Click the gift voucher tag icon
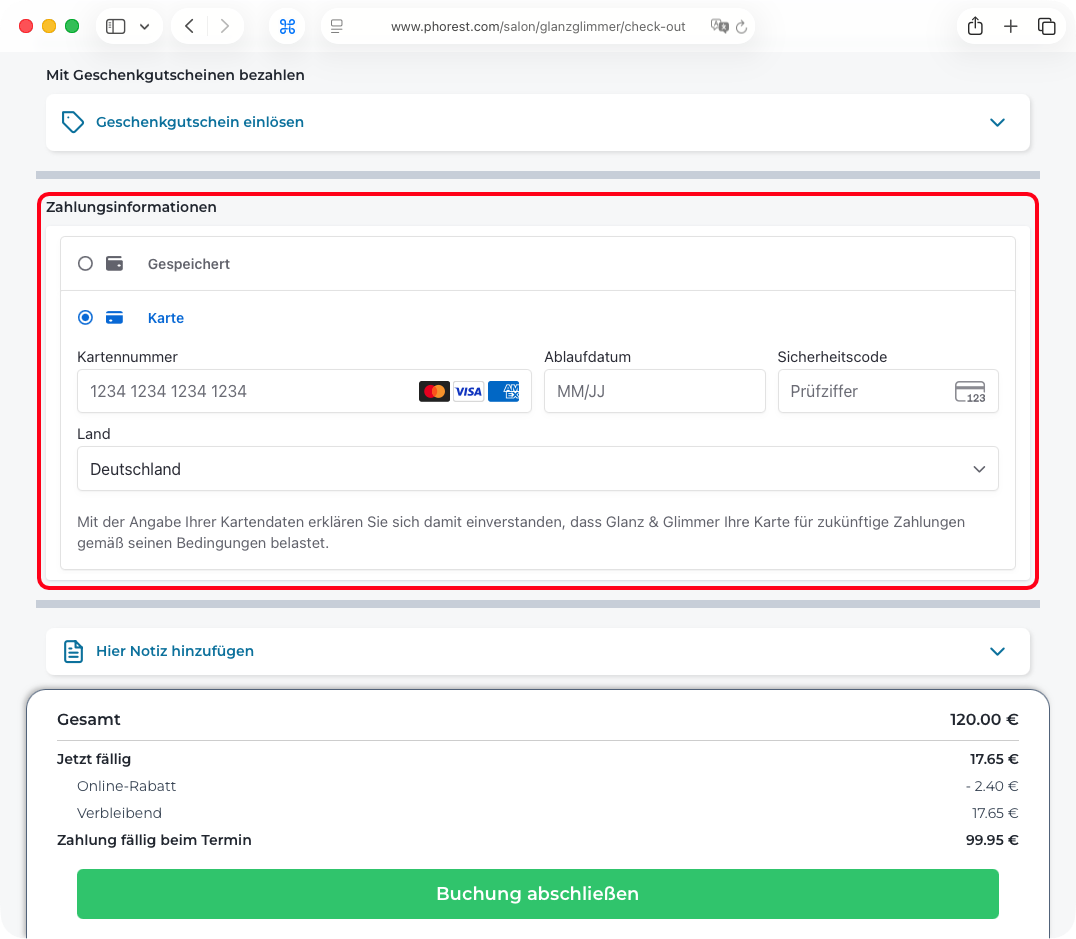Screen dimensions: 1076x939 (x=73, y=122)
